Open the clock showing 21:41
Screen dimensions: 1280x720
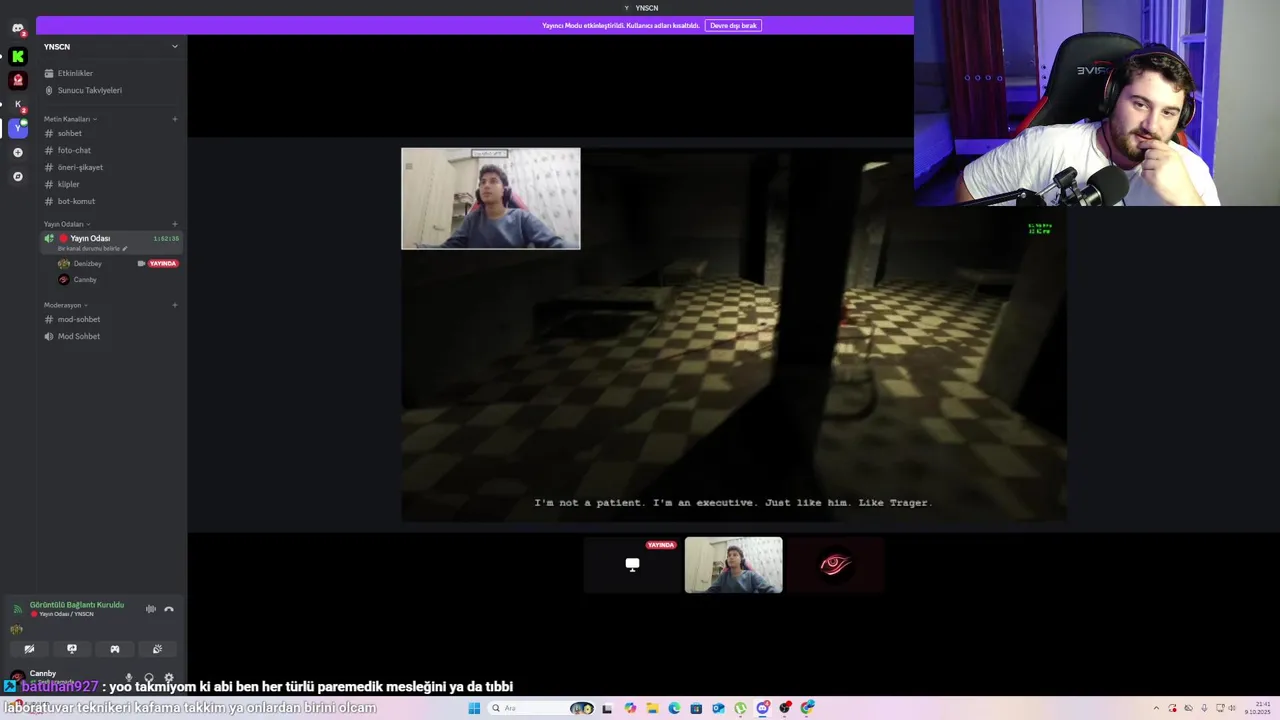click(x=1258, y=708)
